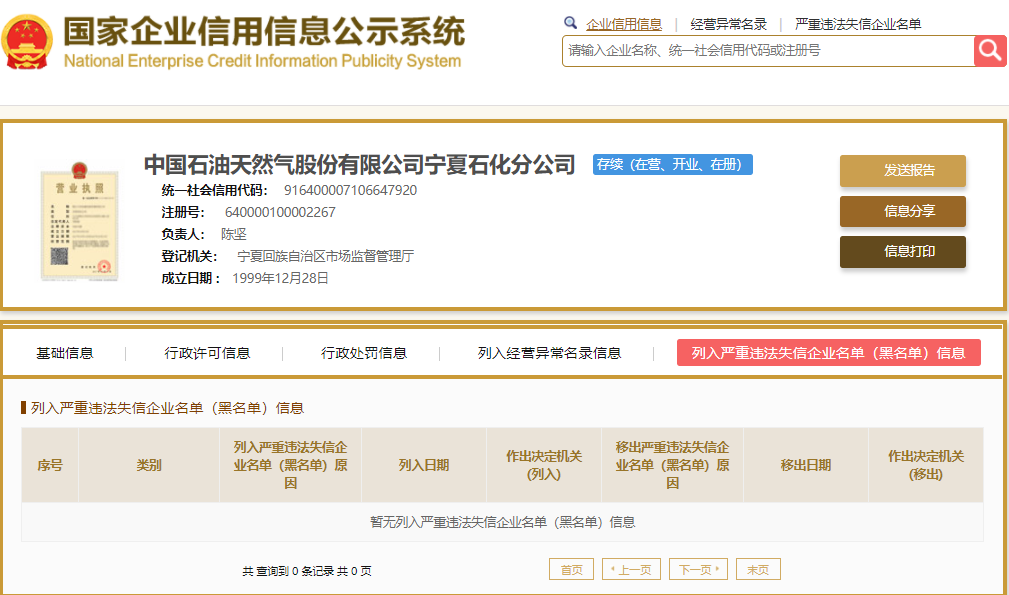The height and width of the screenshot is (595, 1009).
Task: Switch to the 行政许可信息 tab
Action: pyautogui.click(x=207, y=353)
